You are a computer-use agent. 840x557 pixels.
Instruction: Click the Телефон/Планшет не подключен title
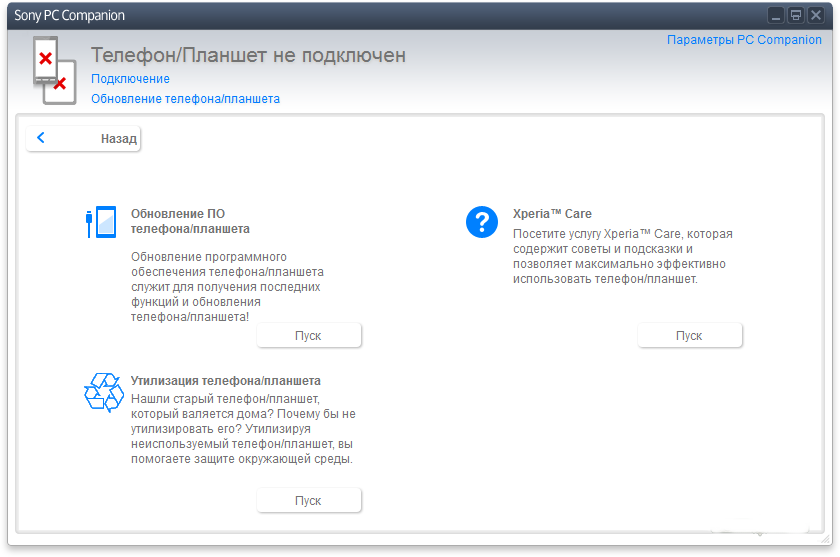[x=248, y=55]
